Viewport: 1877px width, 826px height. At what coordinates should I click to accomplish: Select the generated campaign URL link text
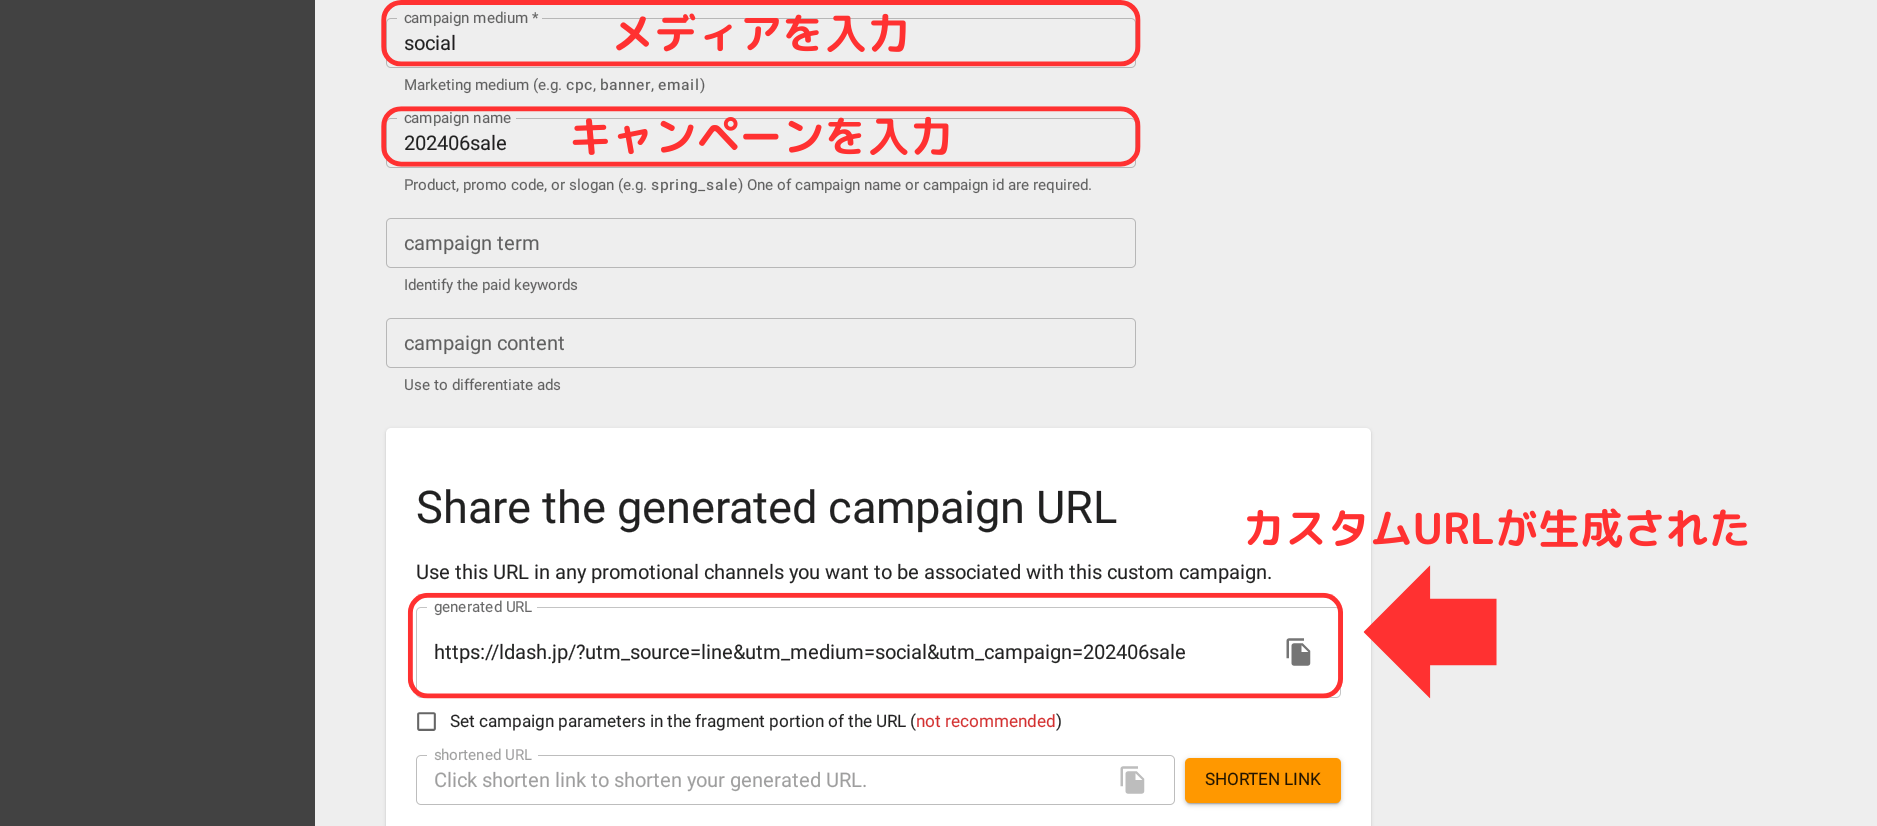(x=808, y=651)
